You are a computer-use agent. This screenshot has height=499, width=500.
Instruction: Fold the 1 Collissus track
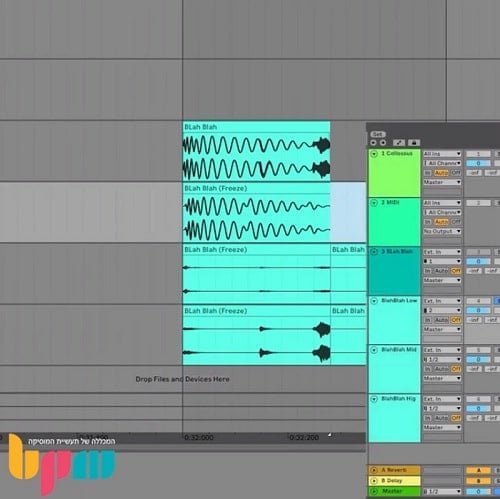click(374, 154)
